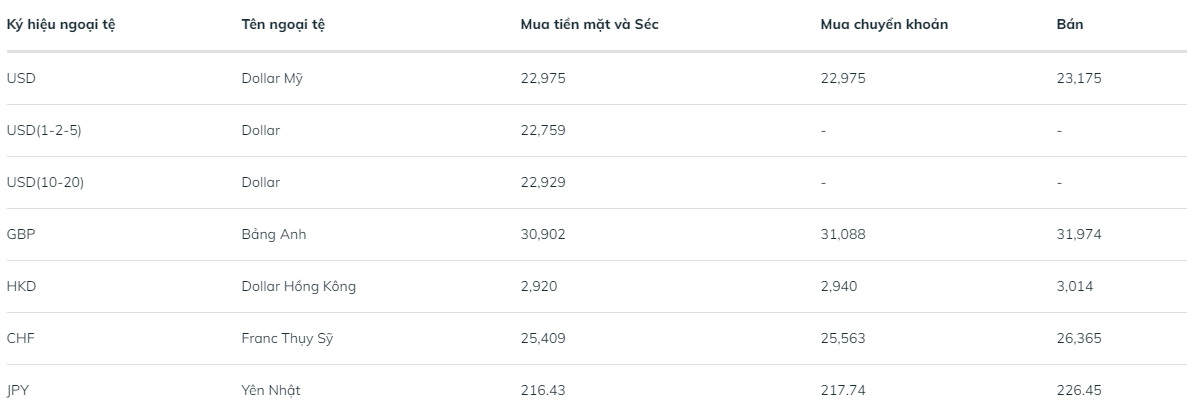Select the 'Yên Nhật' currency name
The height and width of the screenshot is (411, 1189).
click(271, 390)
